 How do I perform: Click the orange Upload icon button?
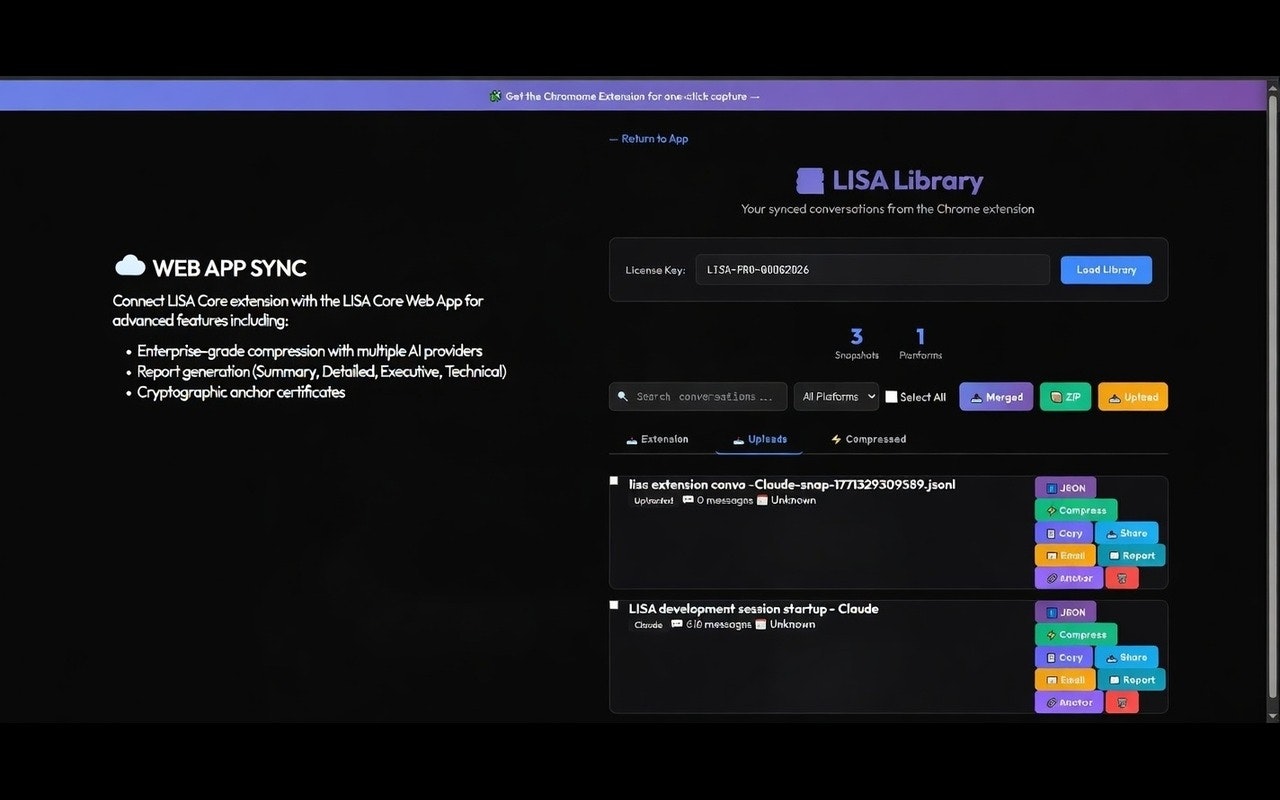(x=1132, y=396)
